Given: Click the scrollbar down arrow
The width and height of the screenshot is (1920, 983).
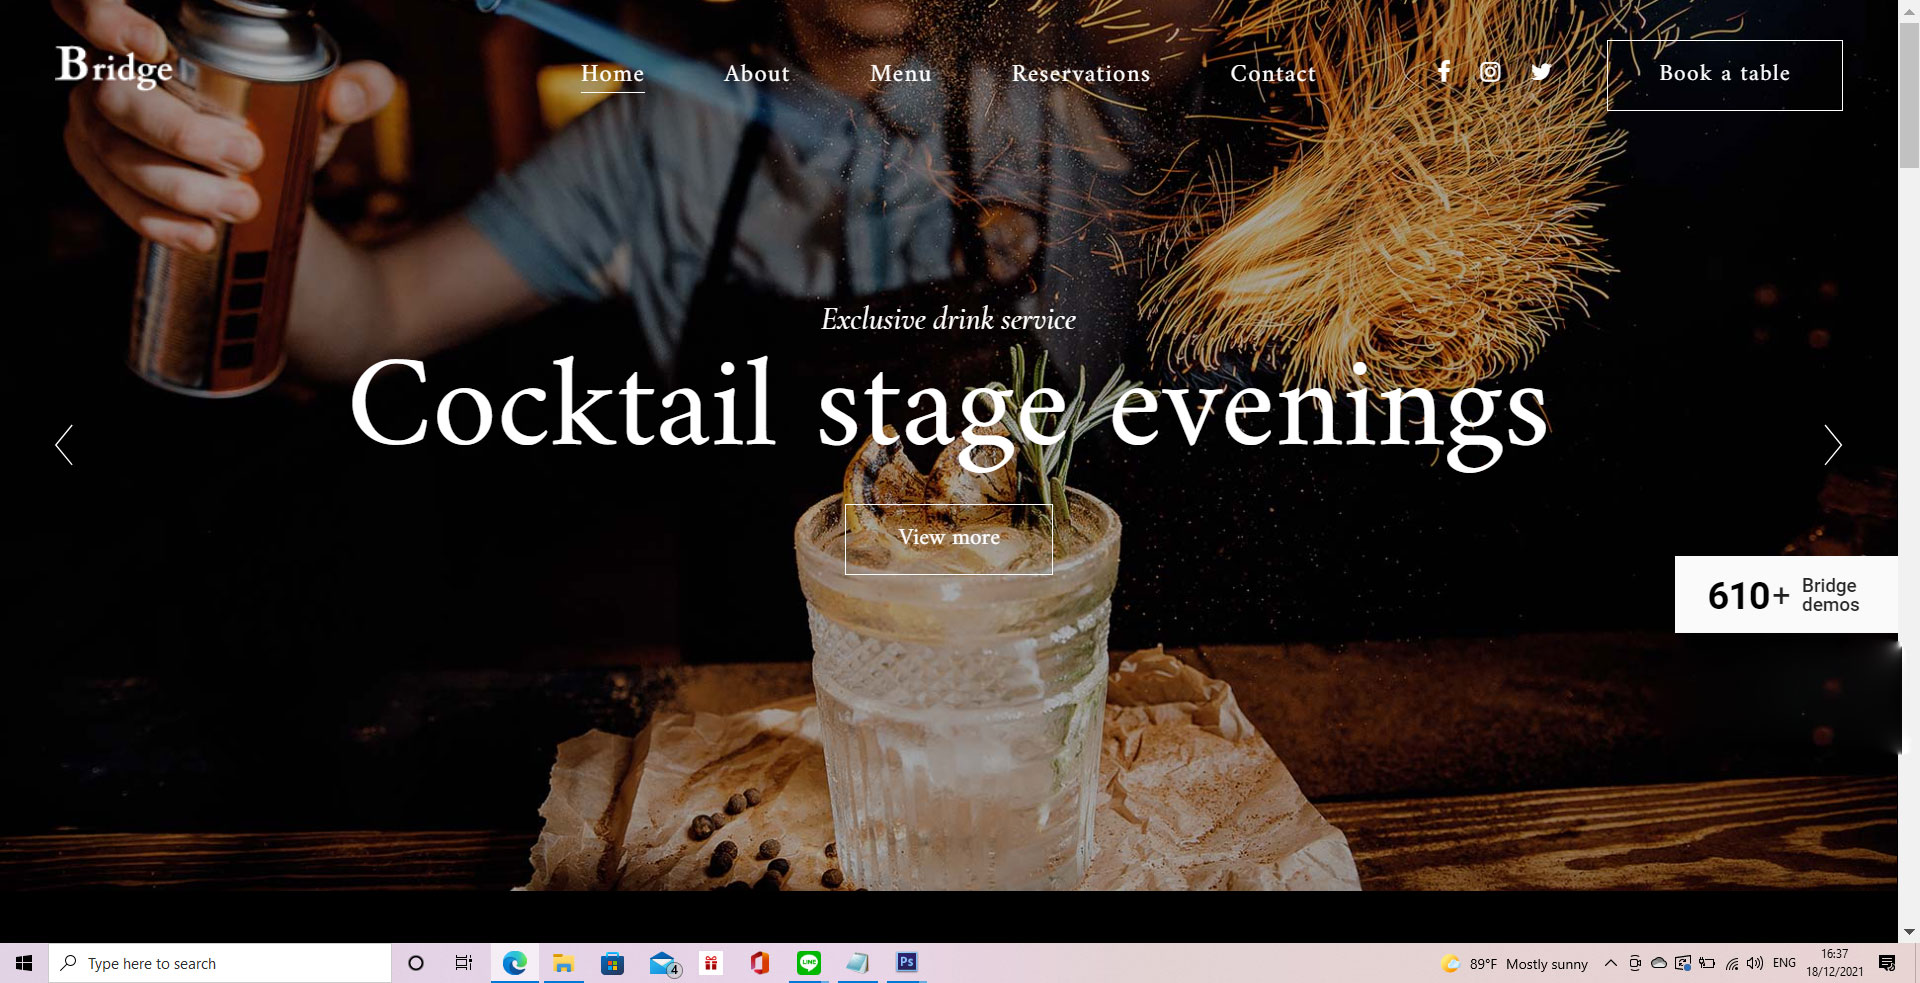Looking at the screenshot, I should [1909, 932].
